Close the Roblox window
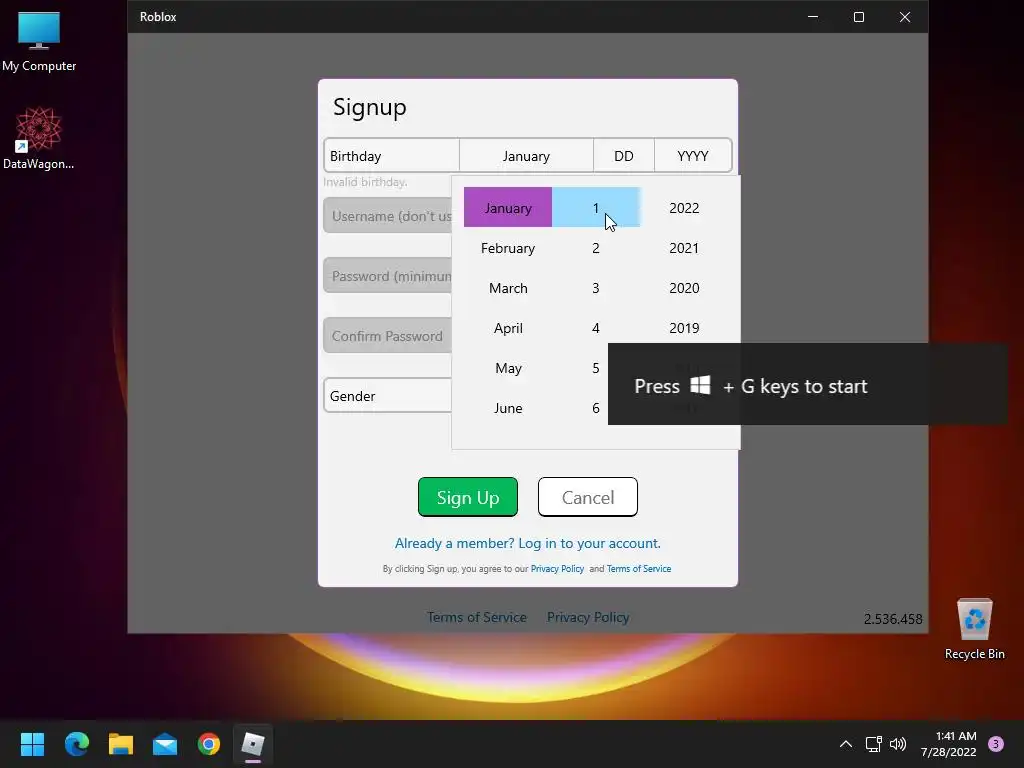Image resolution: width=1024 pixels, height=768 pixels. (x=904, y=17)
